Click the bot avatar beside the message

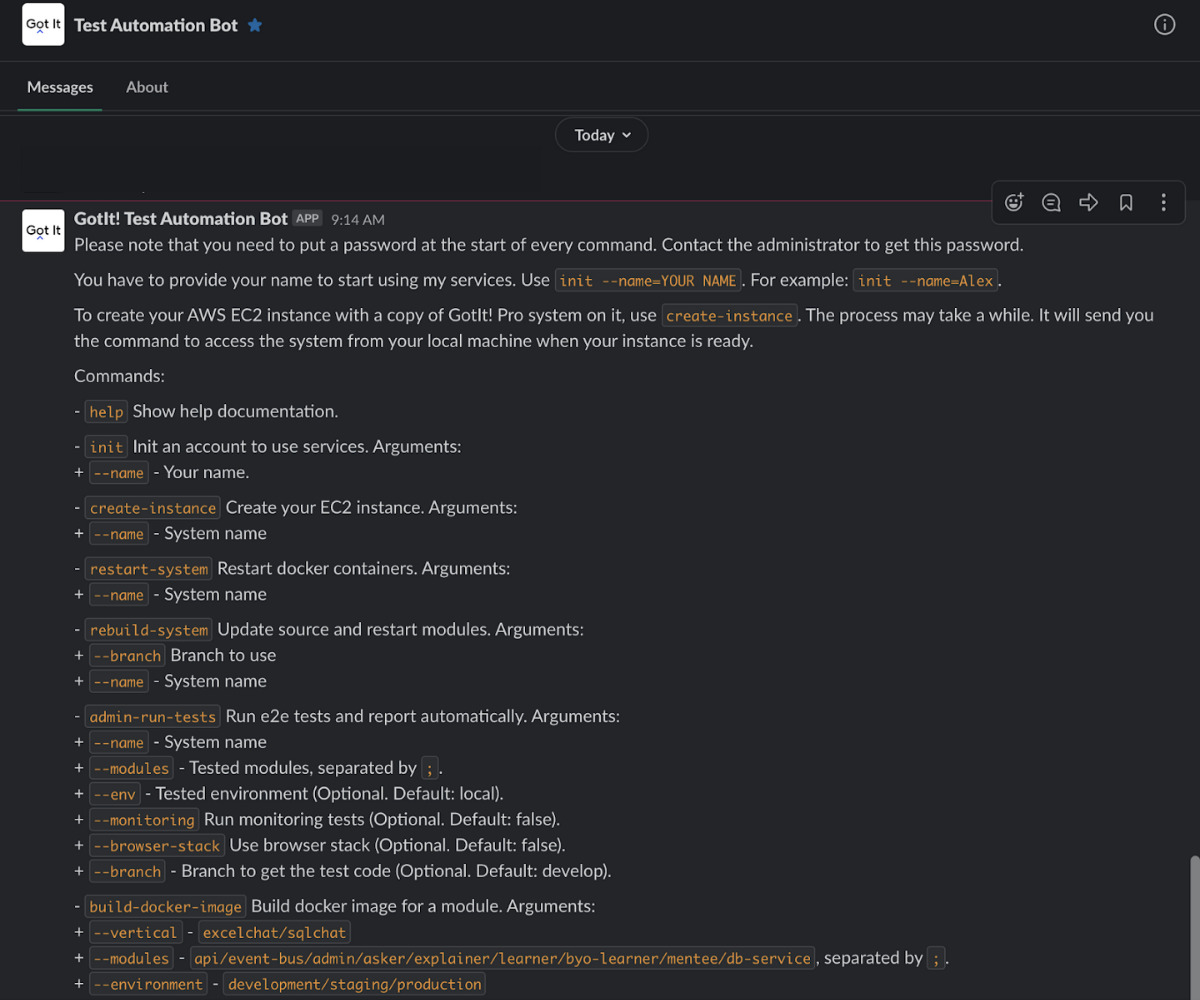tap(44, 231)
